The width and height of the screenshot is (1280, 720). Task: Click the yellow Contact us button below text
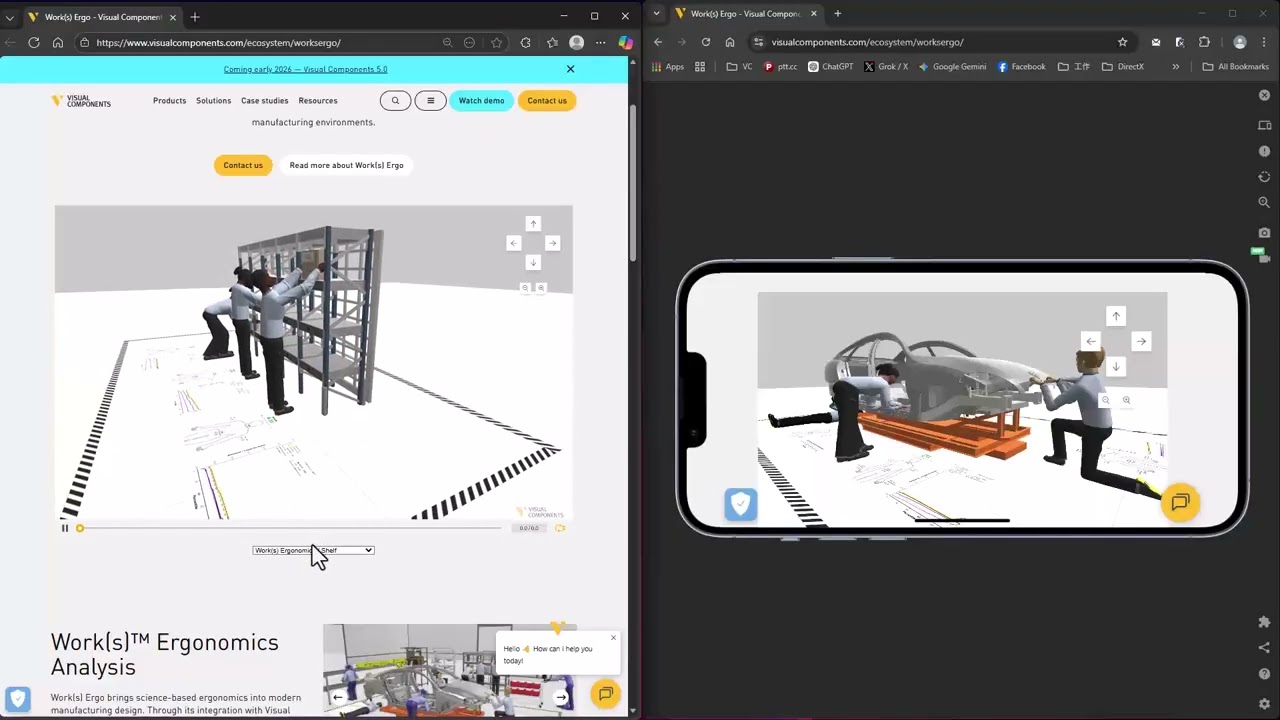pos(243,165)
